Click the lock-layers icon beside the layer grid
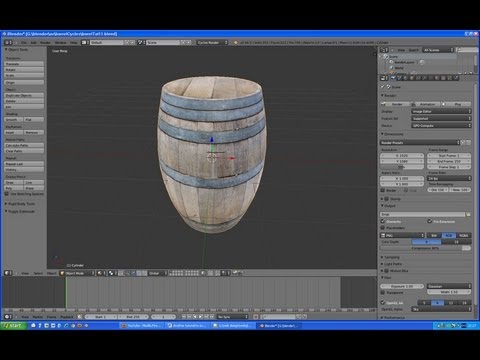This screenshot has width=480, height=360. (203, 273)
